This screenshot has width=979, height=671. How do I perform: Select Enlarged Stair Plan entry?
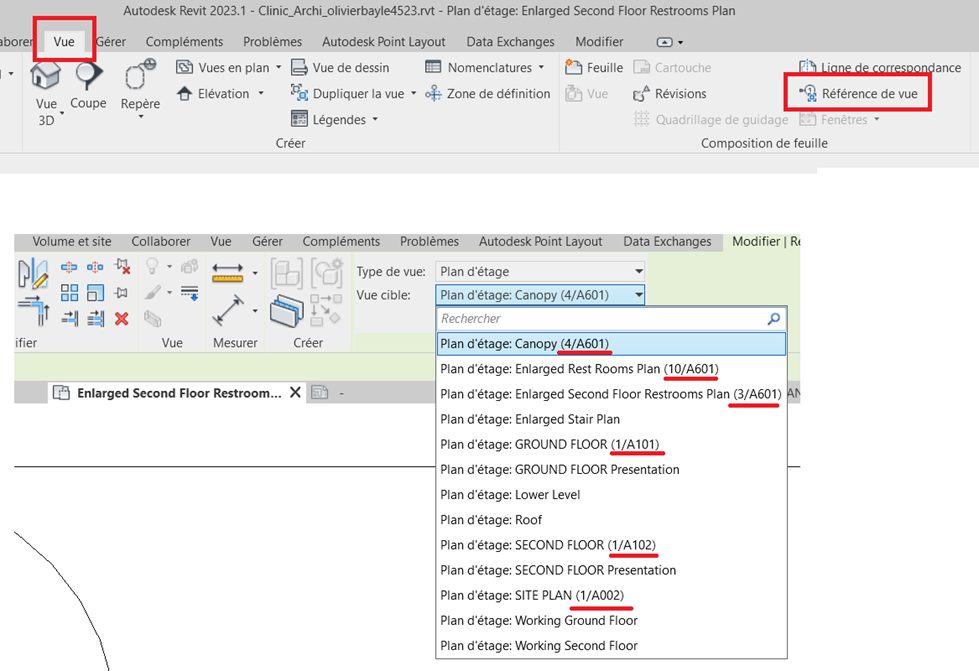[x=611, y=419]
